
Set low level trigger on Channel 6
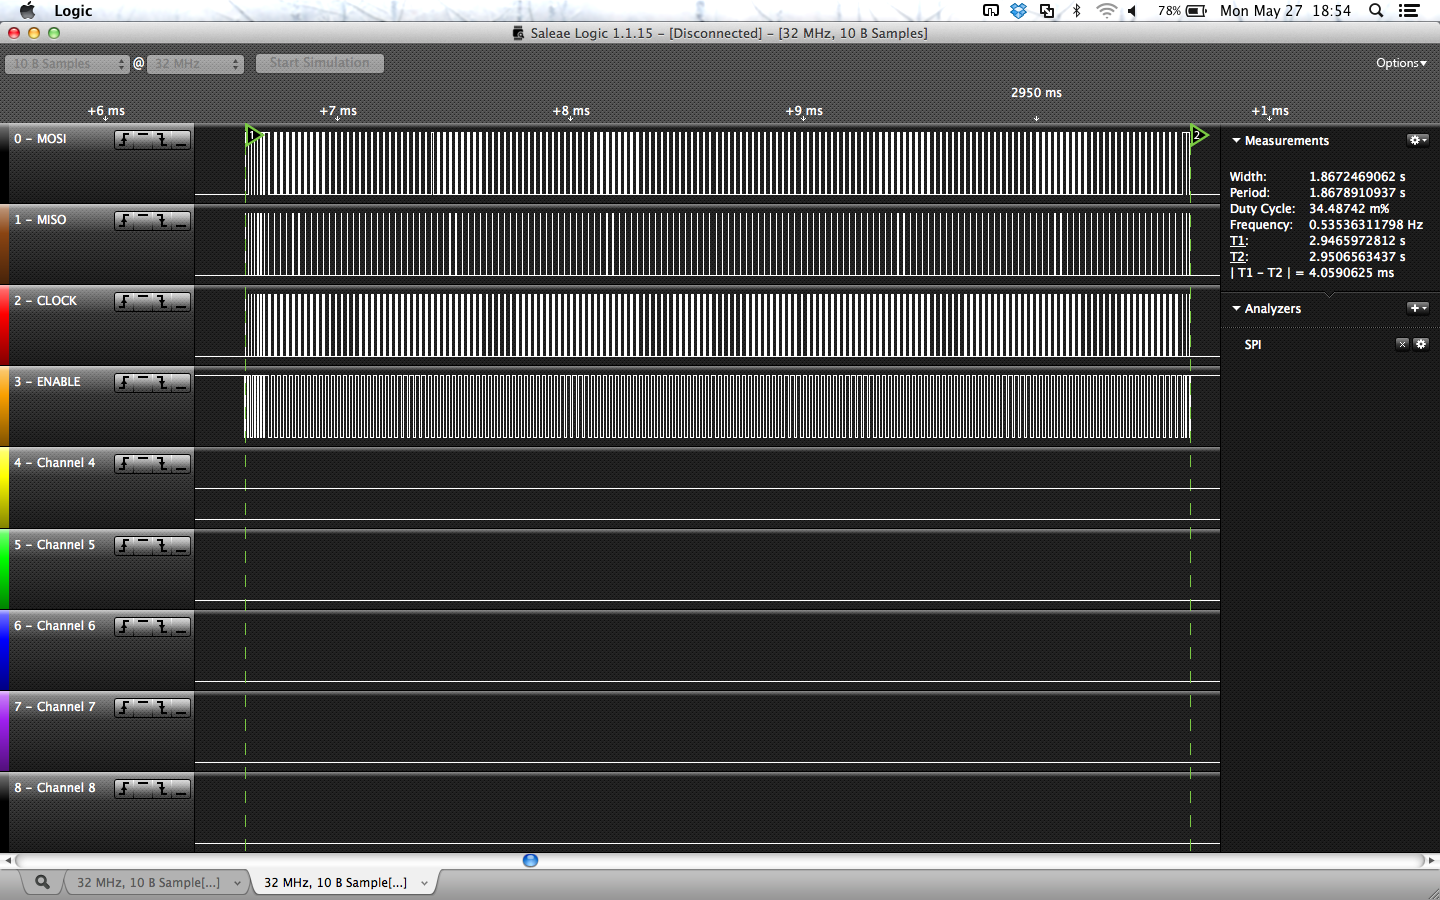181,627
